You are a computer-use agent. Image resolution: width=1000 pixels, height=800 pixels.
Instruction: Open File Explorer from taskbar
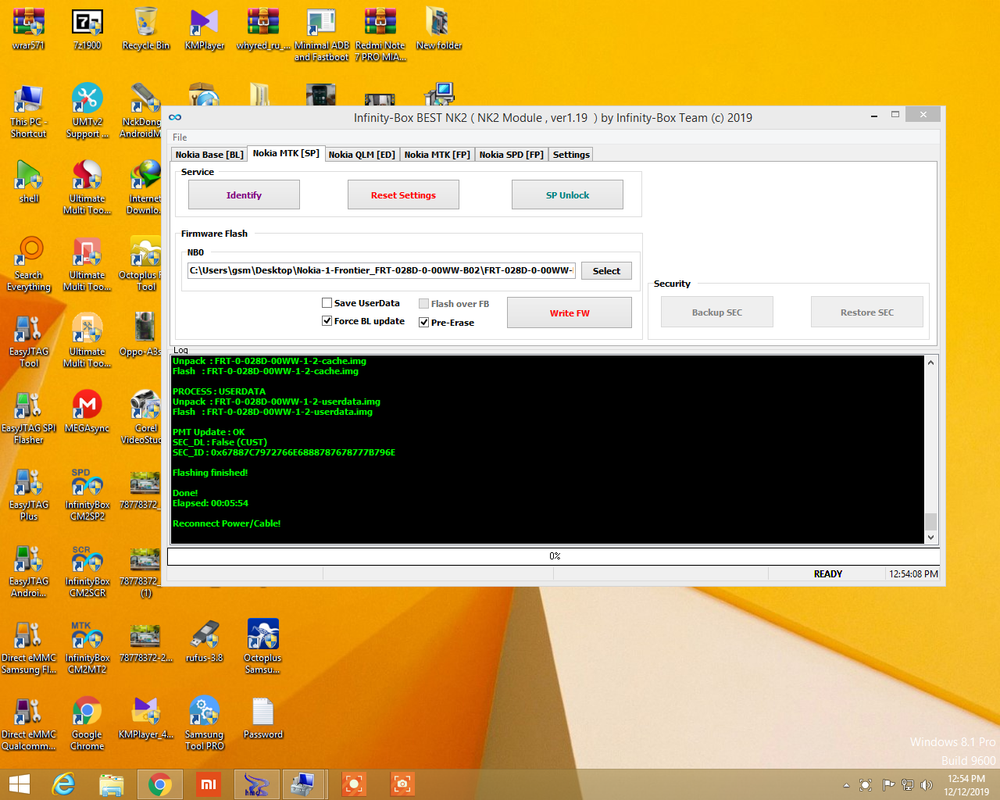[111, 784]
